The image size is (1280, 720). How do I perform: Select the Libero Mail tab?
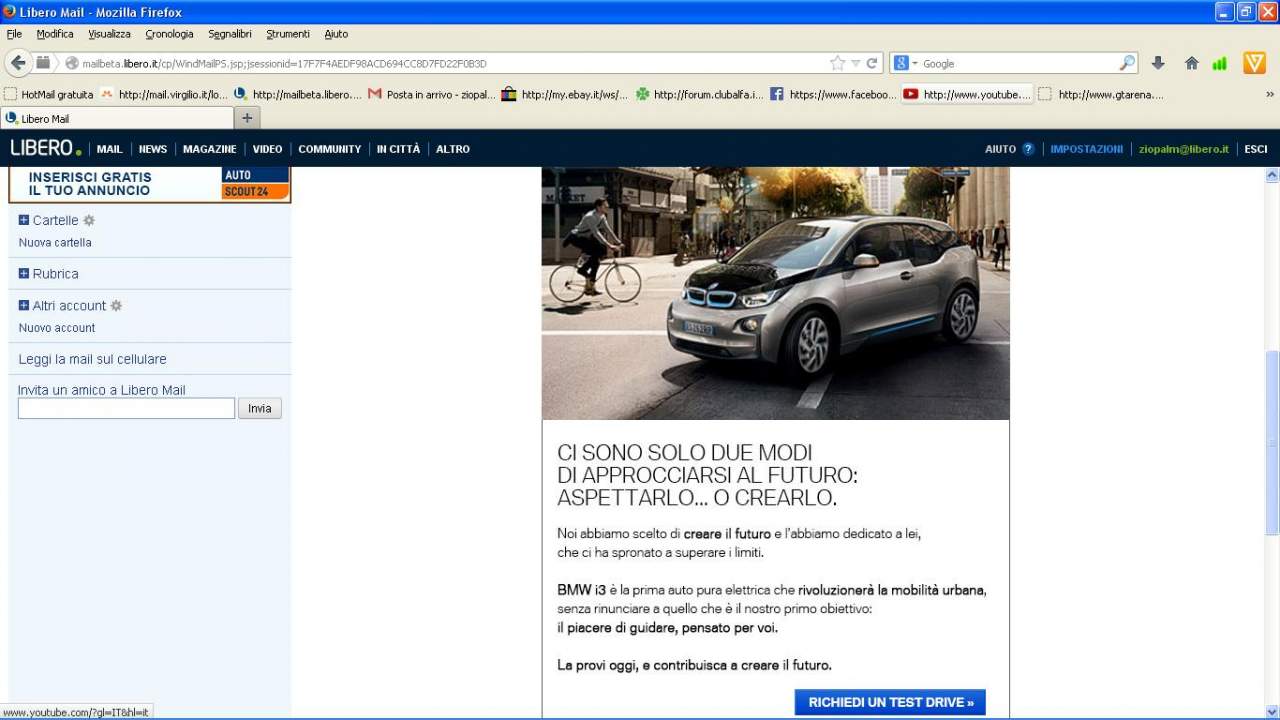pyautogui.click(x=116, y=118)
